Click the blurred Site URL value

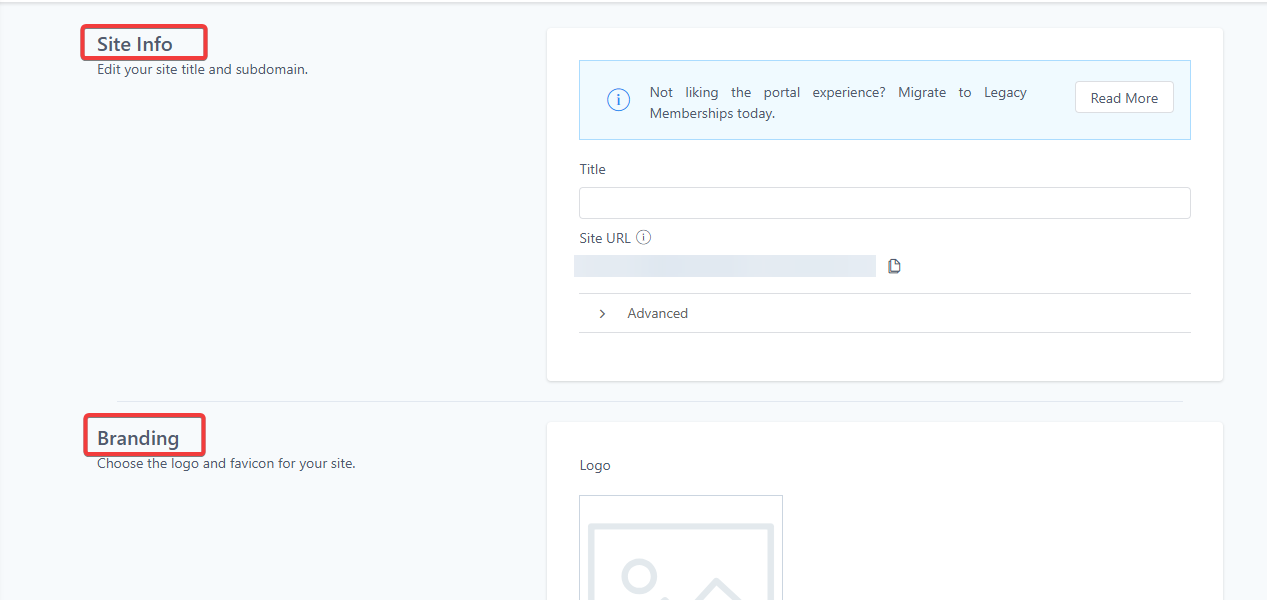[724, 266]
